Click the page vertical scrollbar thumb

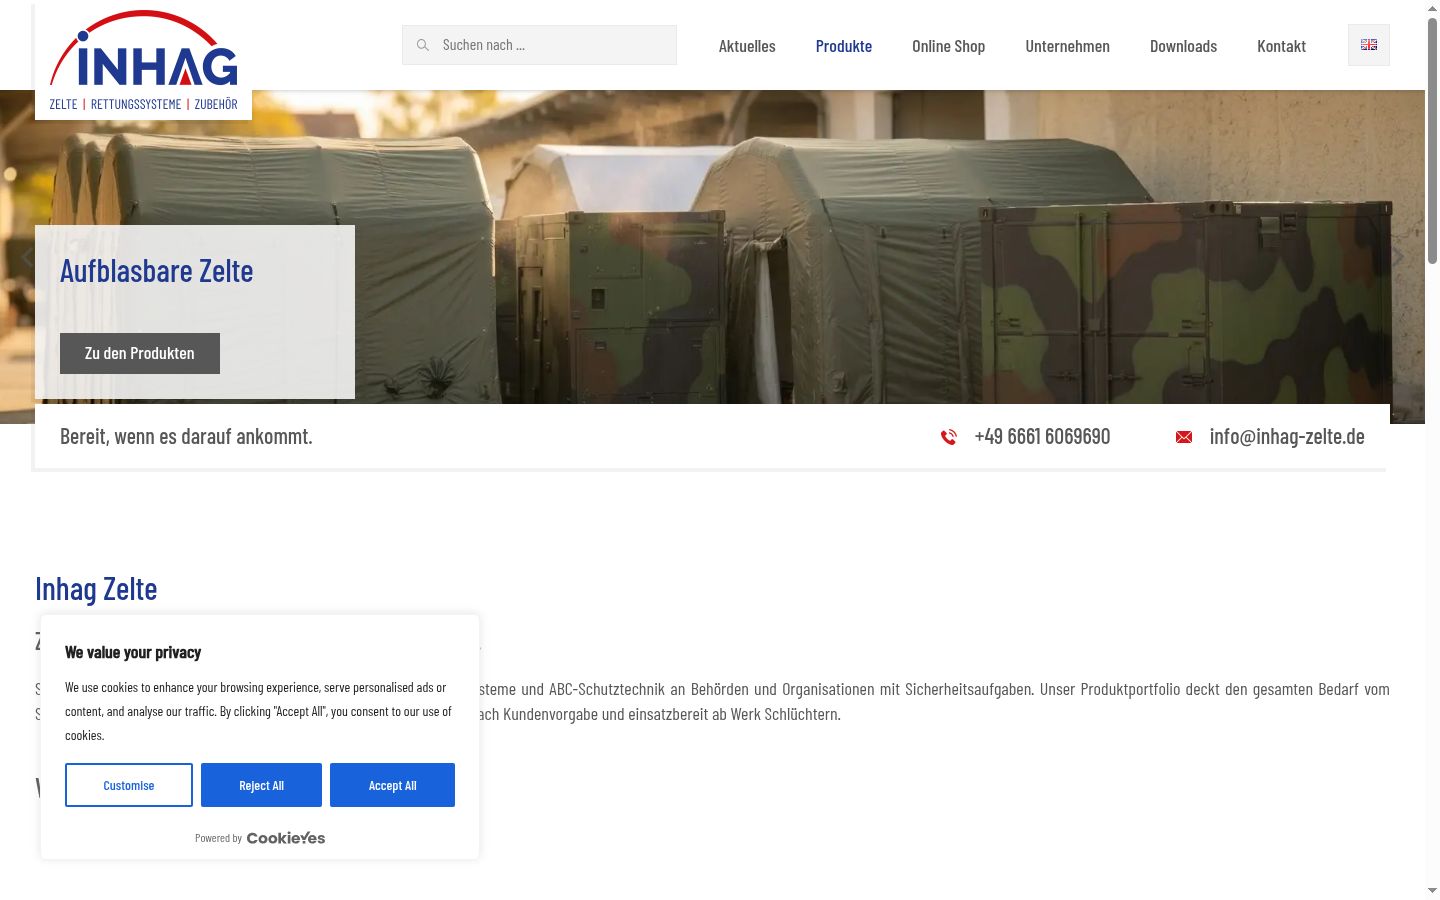click(x=1432, y=140)
